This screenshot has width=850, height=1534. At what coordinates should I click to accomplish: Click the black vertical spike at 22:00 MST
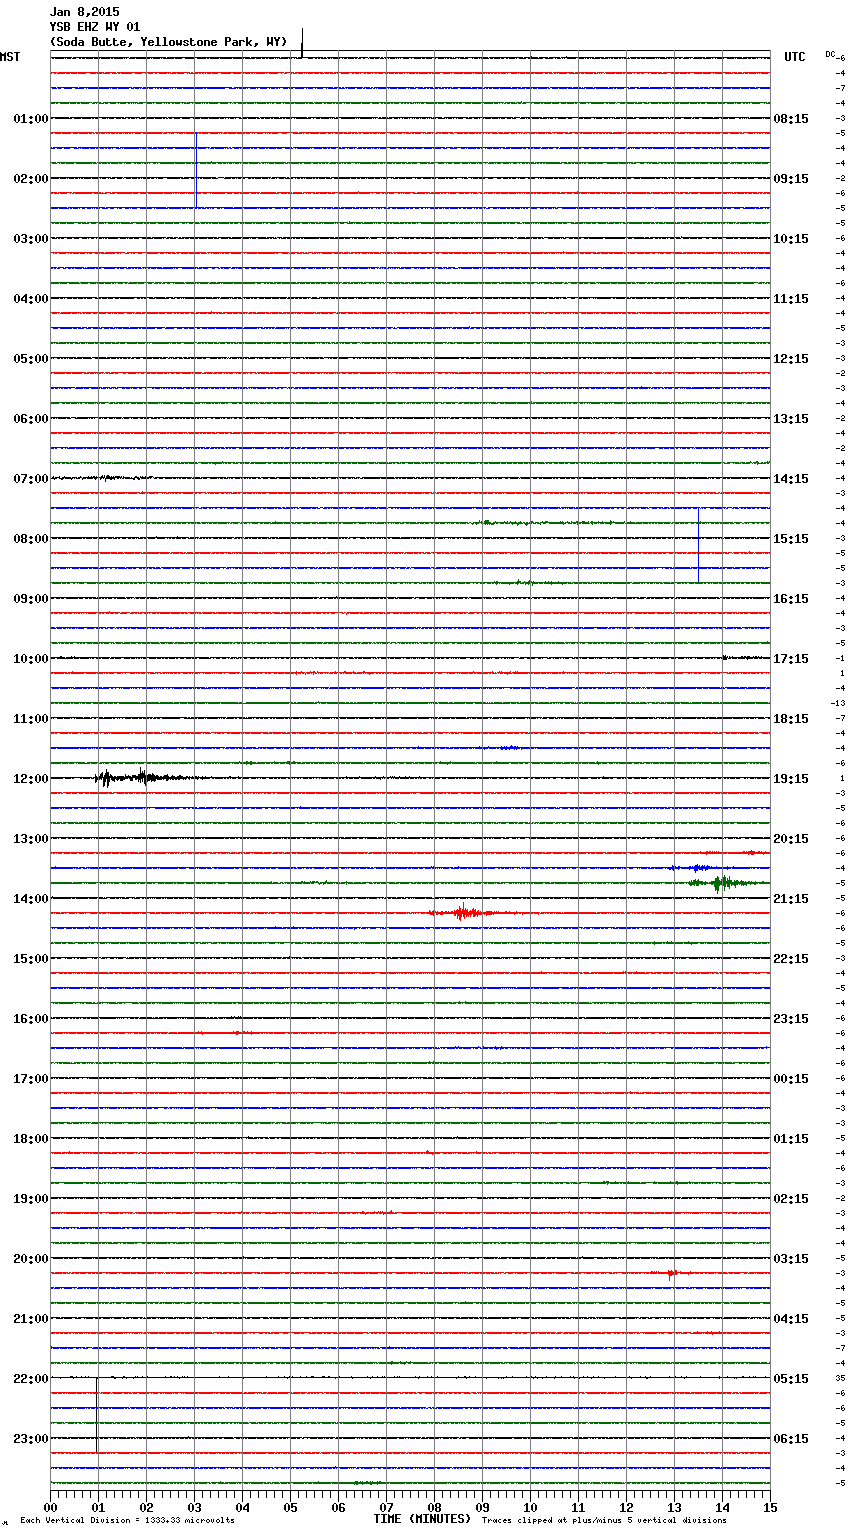[x=97, y=1415]
